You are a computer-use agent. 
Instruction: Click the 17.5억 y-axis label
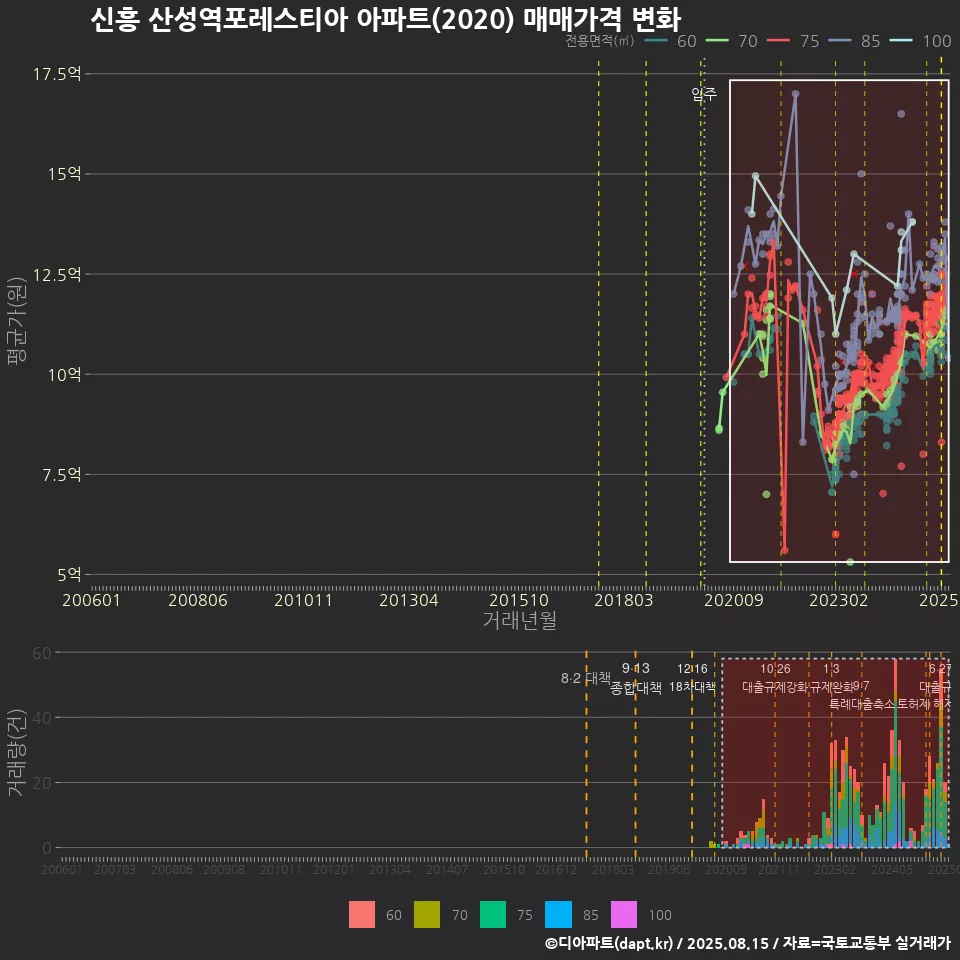57,74
